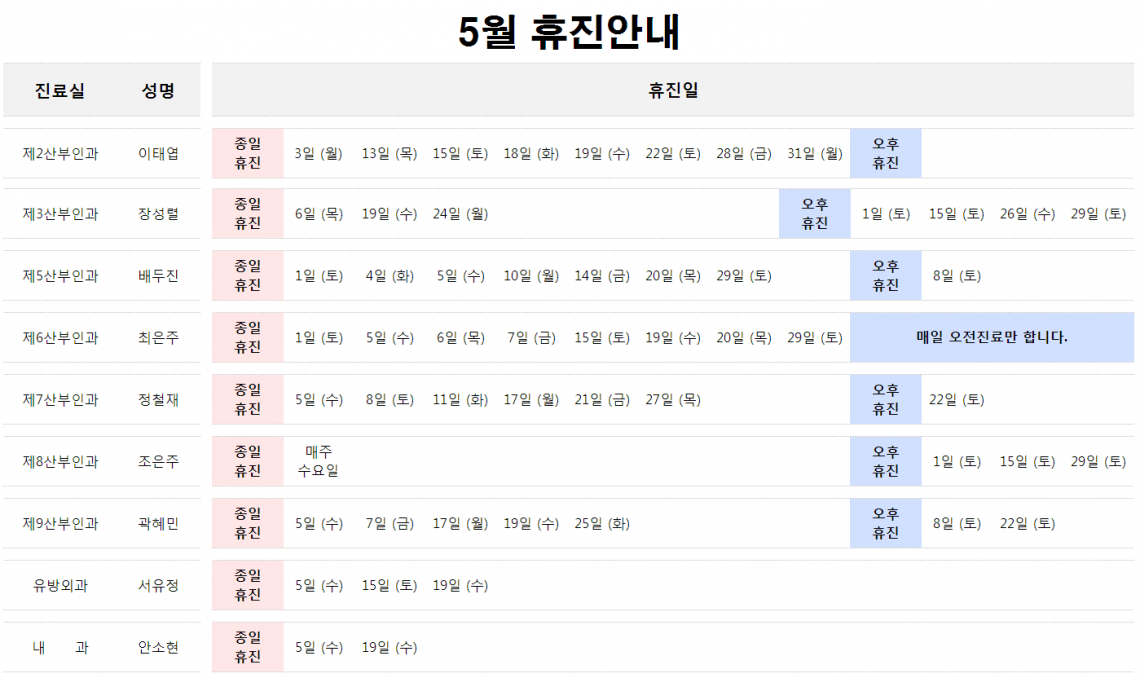Select the 유방외과 department label

click(60, 586)
